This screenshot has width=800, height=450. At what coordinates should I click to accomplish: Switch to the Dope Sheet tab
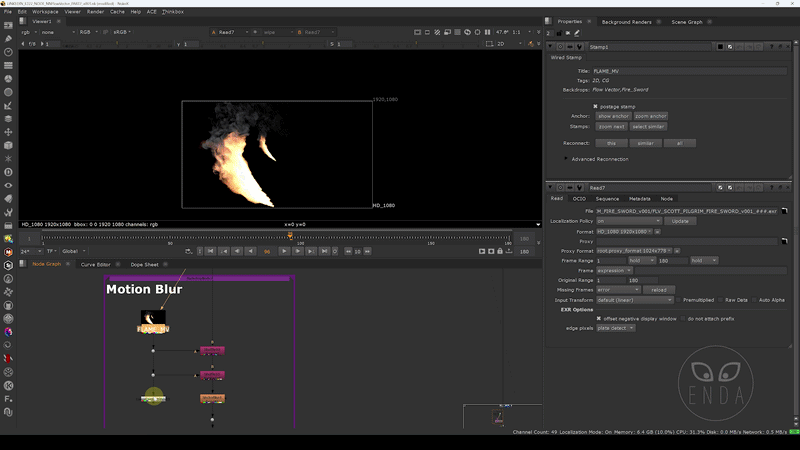(144, 264)
